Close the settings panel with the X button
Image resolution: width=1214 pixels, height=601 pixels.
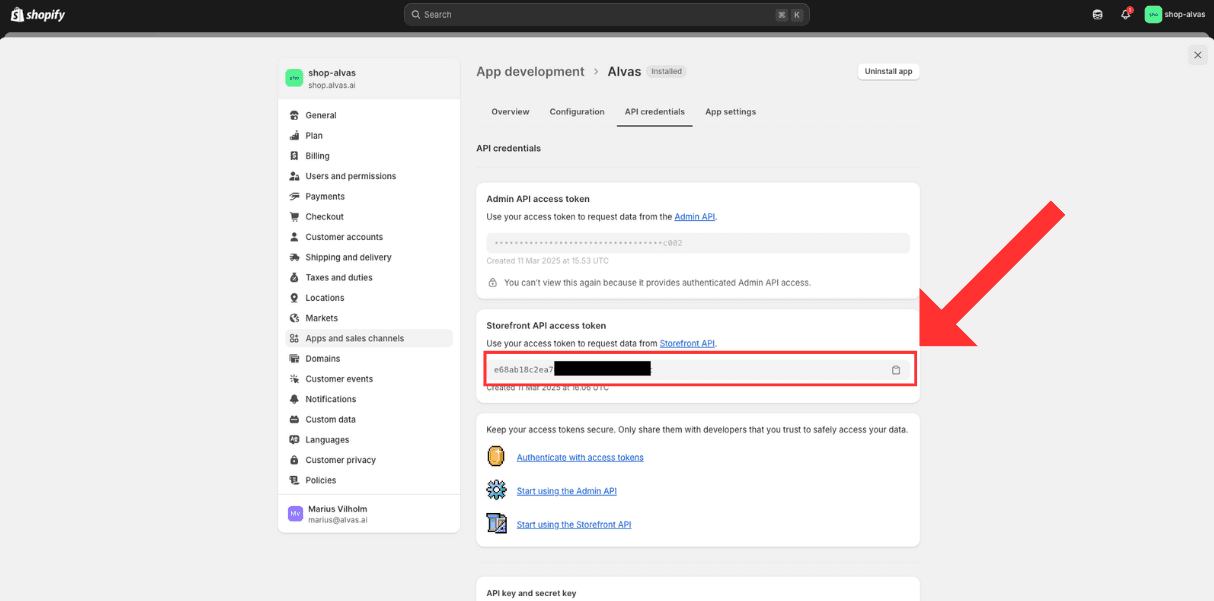(1198, 55)
